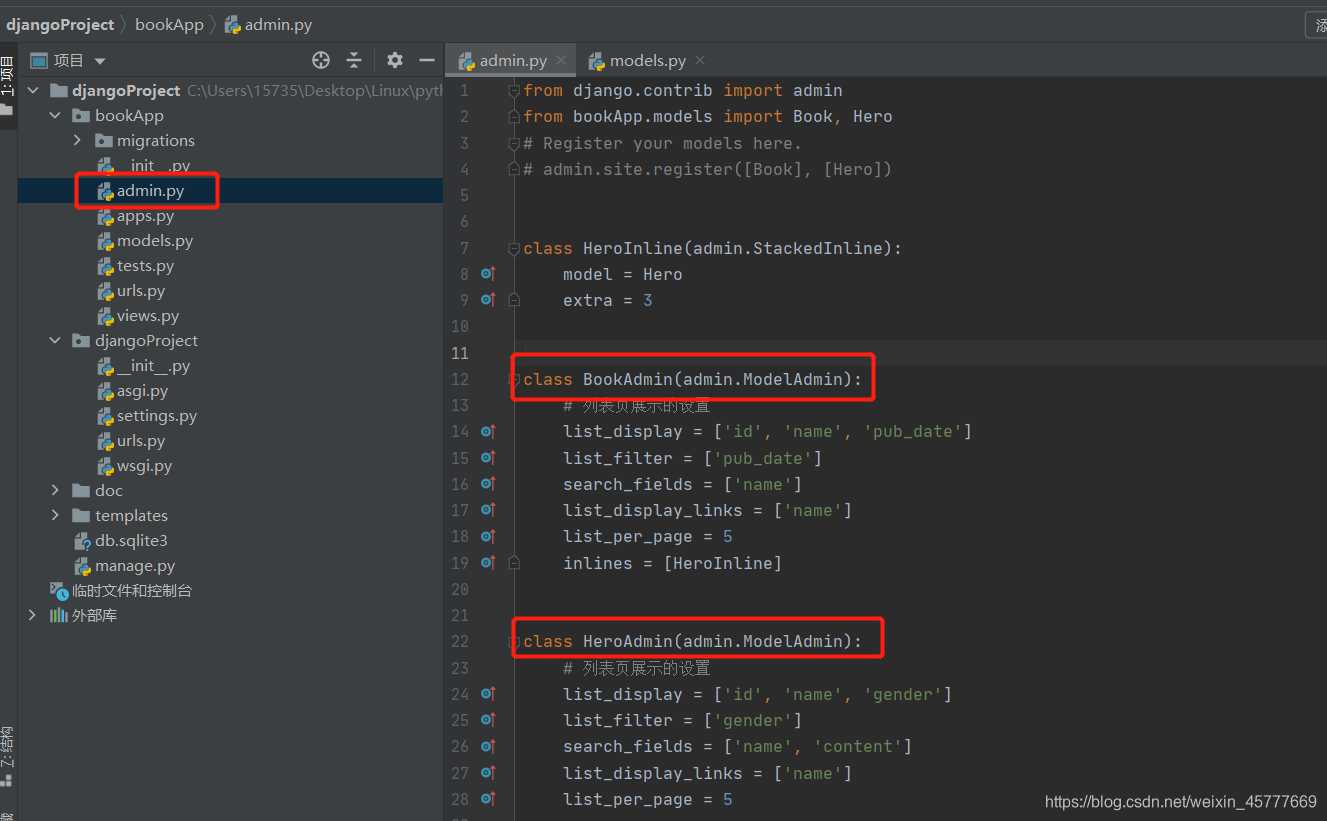Open urls.py under bookApp
The image size is (1327, 821).
141,290
